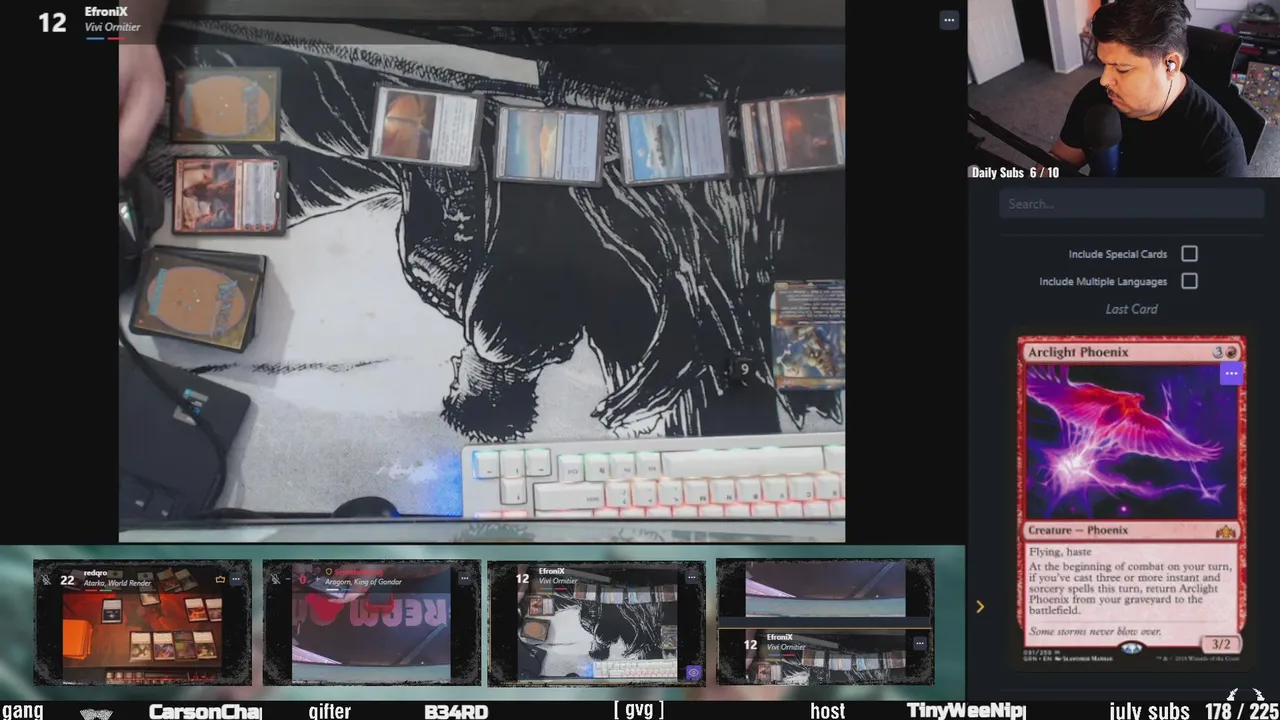Click purple eye icon on EfroniX thumbnail

(x=693, y=673)
